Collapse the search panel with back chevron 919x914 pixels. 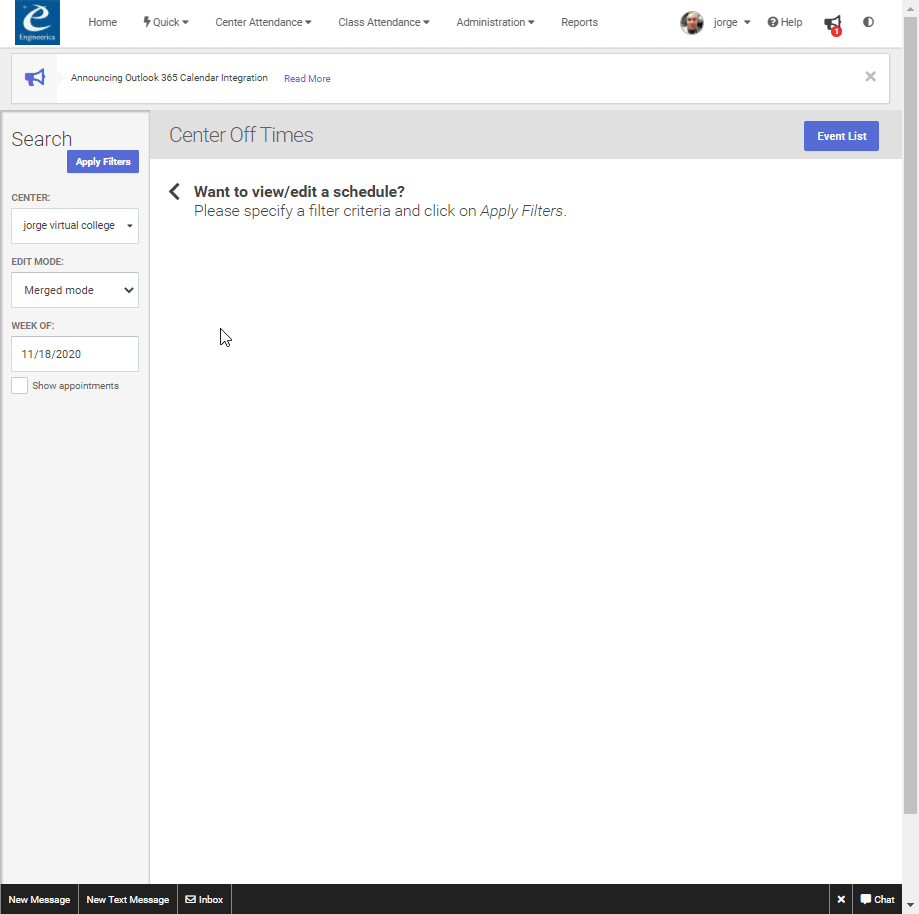174,192
